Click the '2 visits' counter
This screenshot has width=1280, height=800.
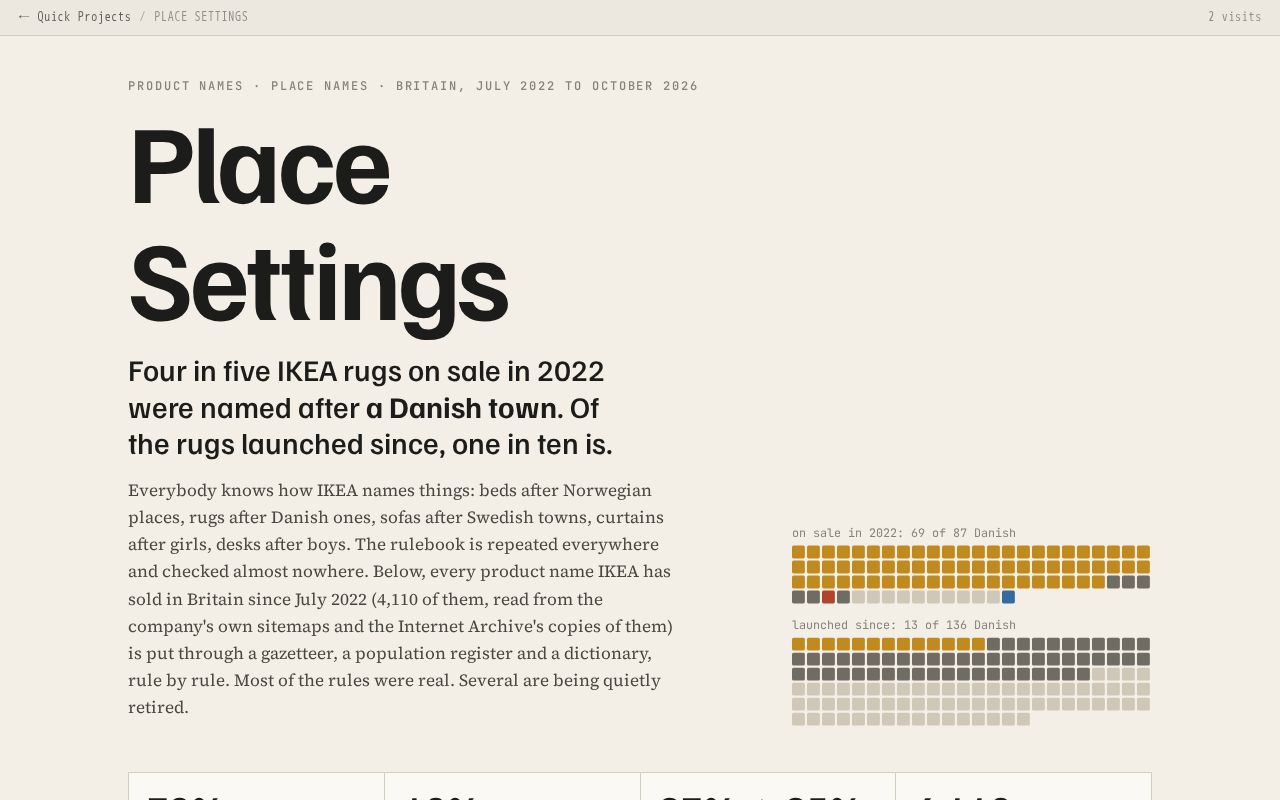coord(1234,17)
